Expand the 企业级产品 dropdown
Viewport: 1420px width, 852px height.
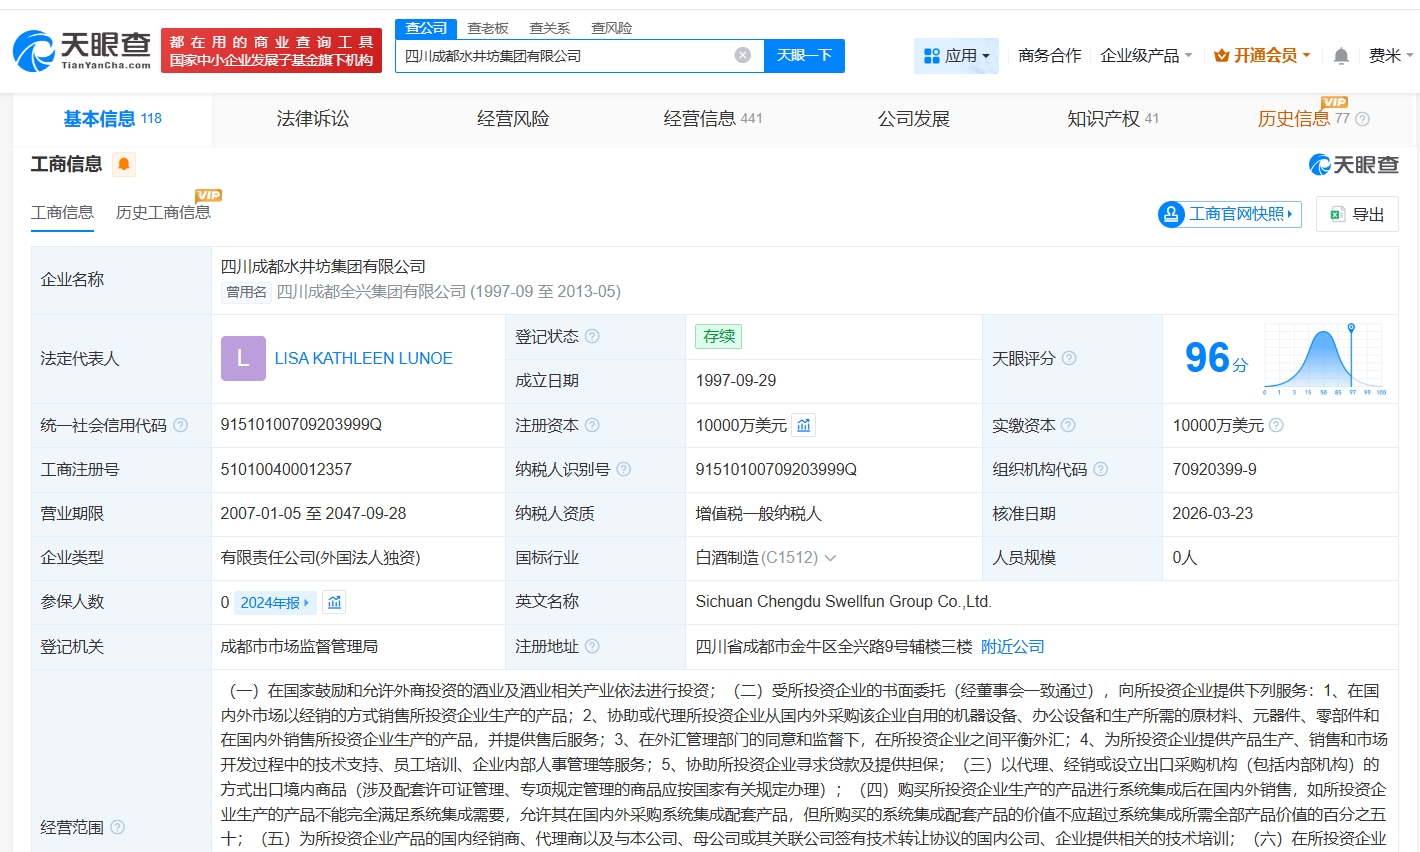tap(1145, 56)
